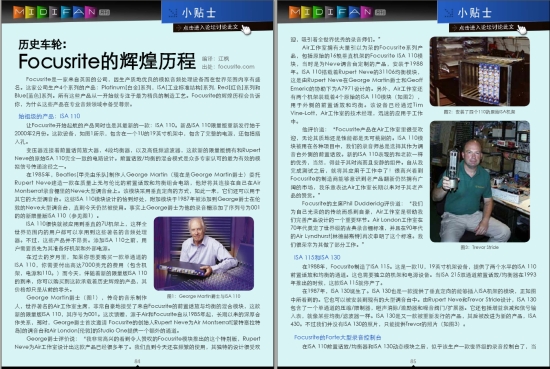Viewport: 550px width, 369px height.
Task: Open the Trevor Stride photo
Action: click(479, 181)
